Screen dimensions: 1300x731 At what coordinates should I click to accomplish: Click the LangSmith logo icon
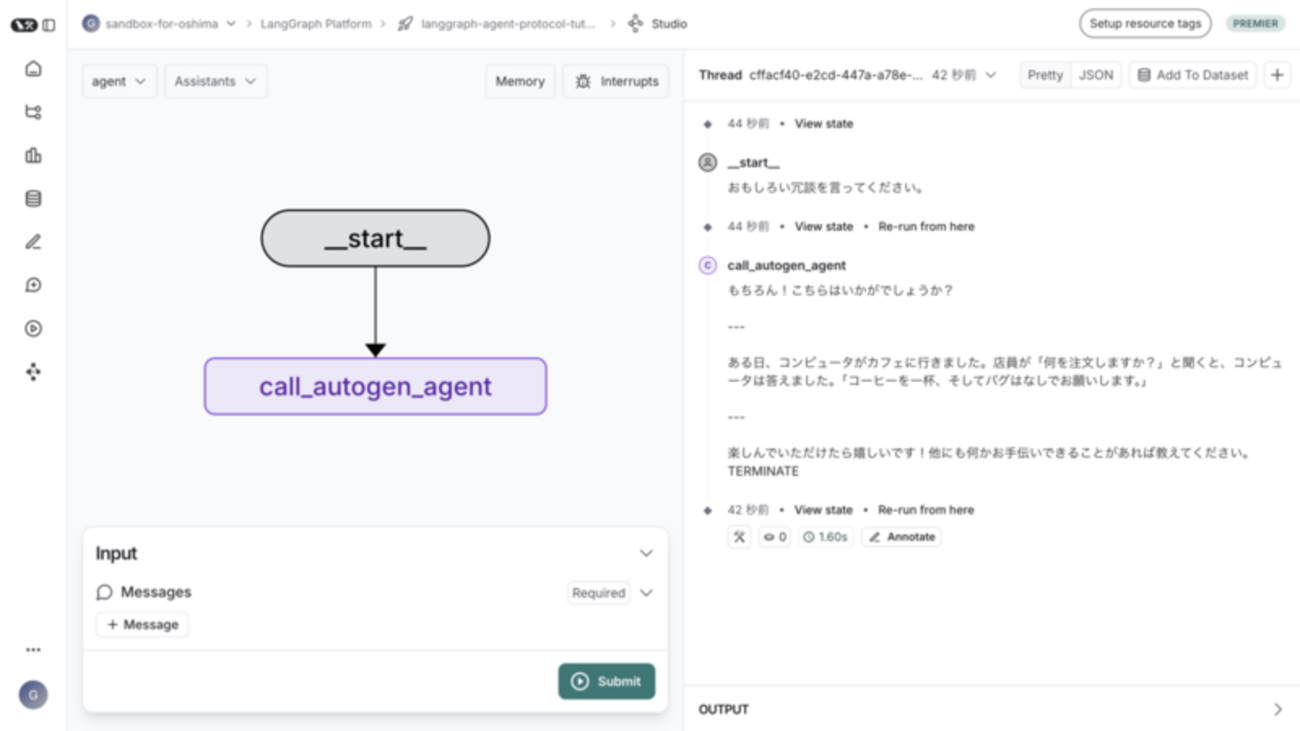point(24,24)
